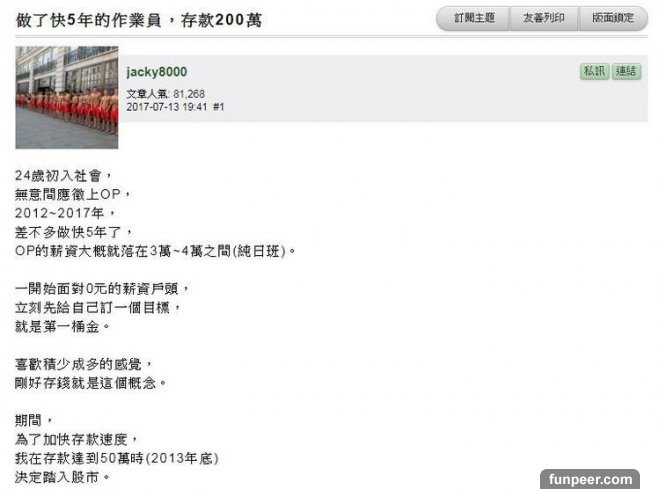Click the sentence about OP的薪資 3萬~4萬
The width and height of the screenshot is (660, 489).
coord(155,251)
